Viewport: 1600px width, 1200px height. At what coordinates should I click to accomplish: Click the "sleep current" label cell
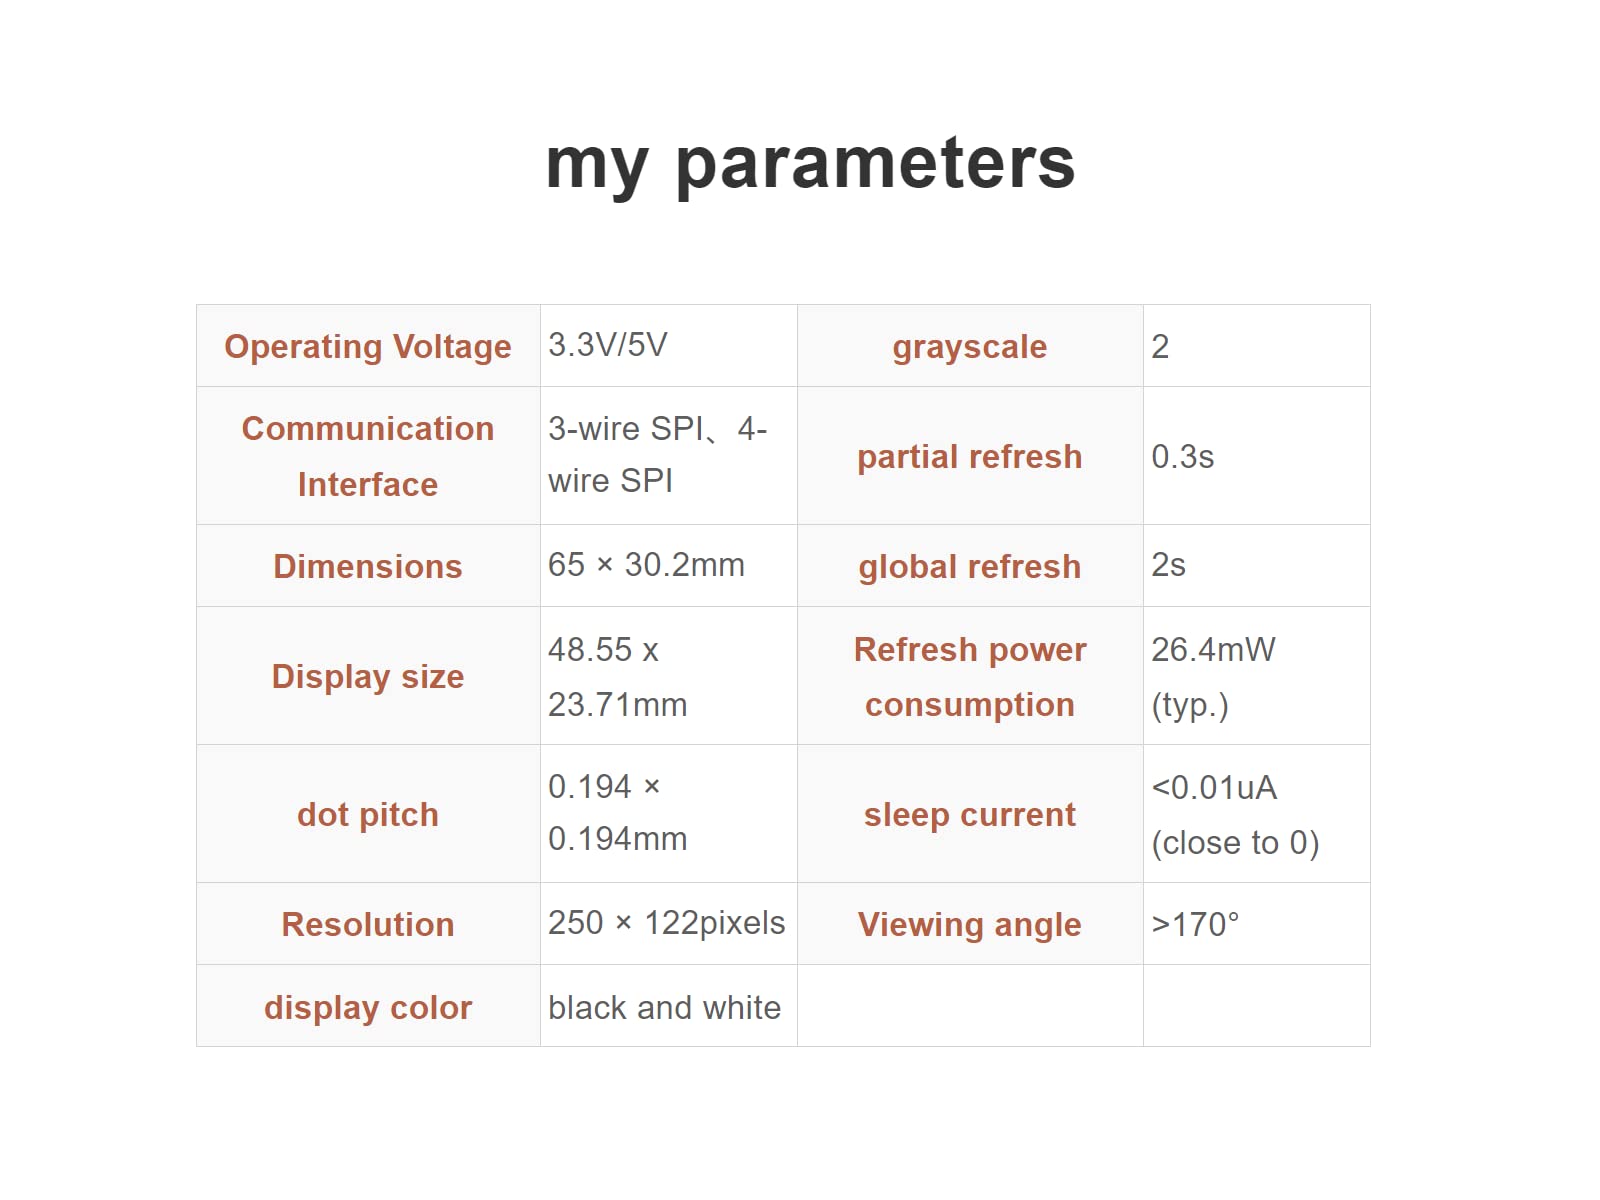pos(970,815)
